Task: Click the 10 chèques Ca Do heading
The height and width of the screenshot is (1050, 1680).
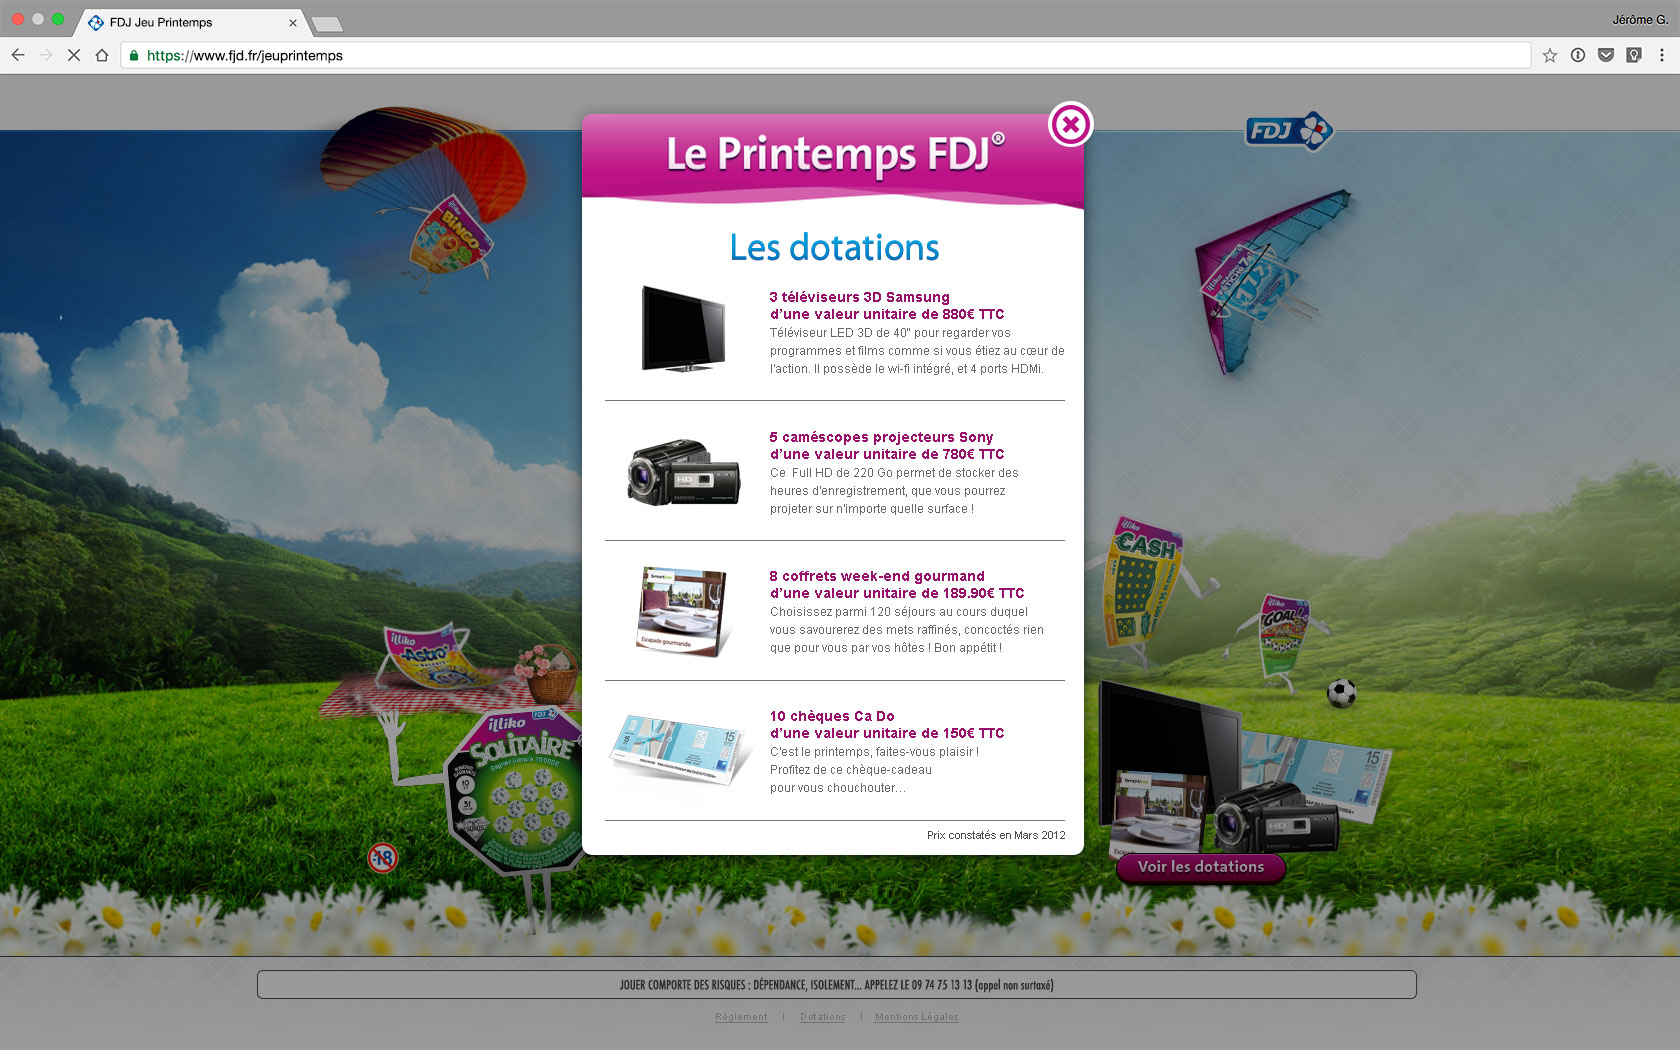Action: [887, 724]
